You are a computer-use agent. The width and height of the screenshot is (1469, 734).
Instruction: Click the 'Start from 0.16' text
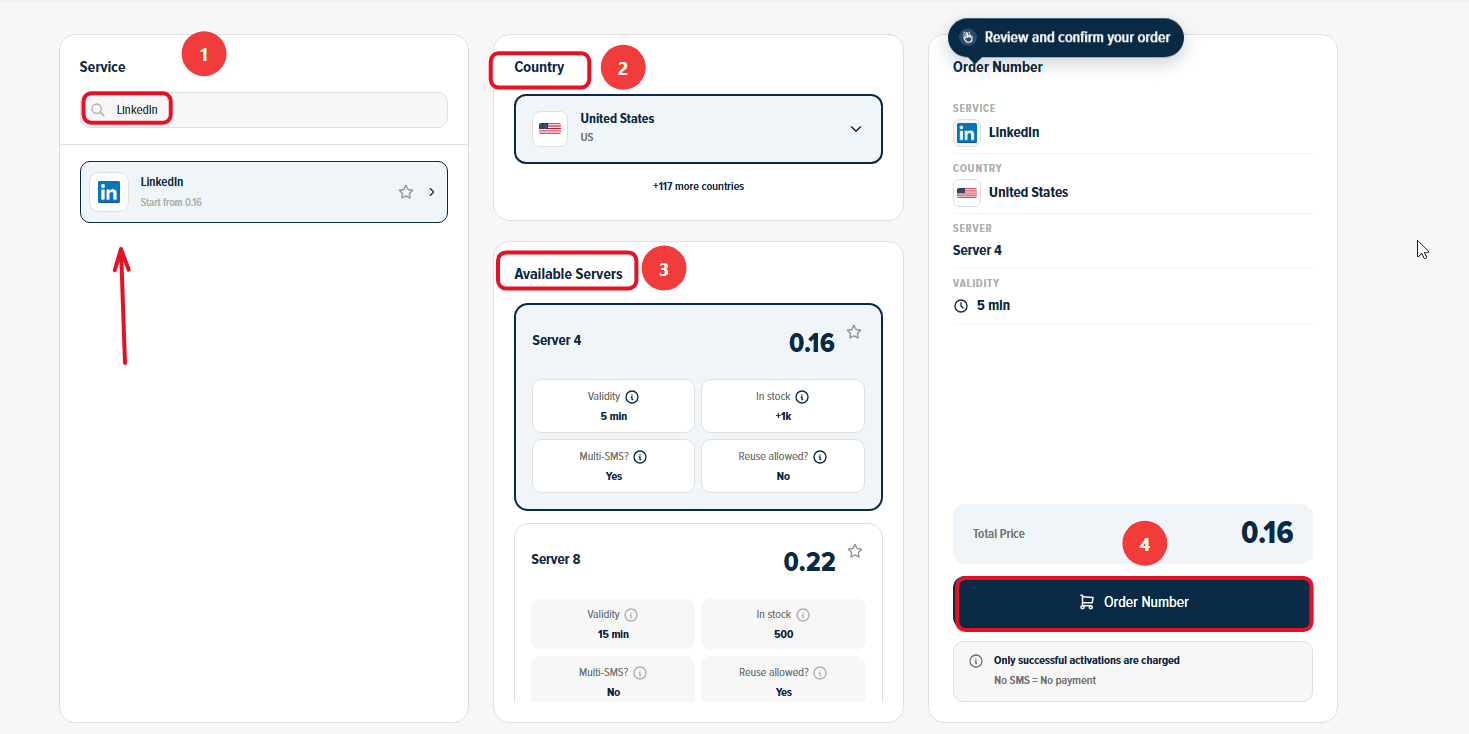[x=171, y=202]
